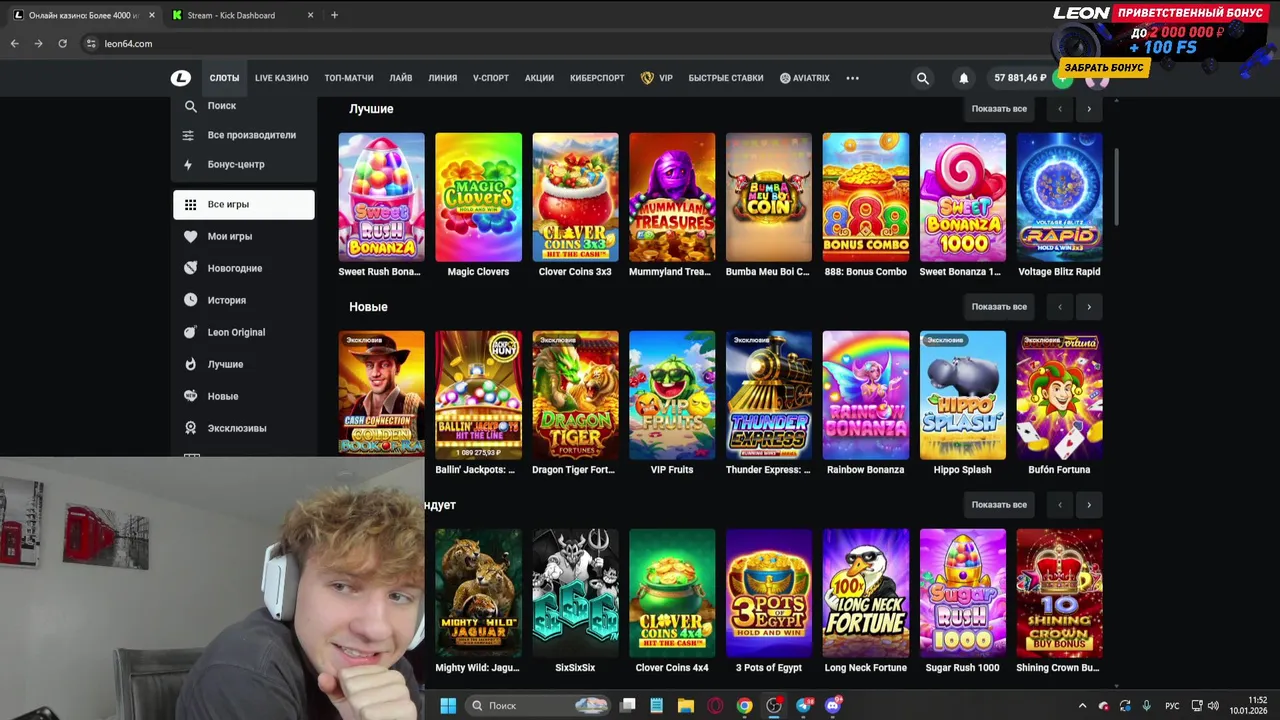Click Показать все for the Лучшие row
This screenshot has height=720, width=1280.
999,109
